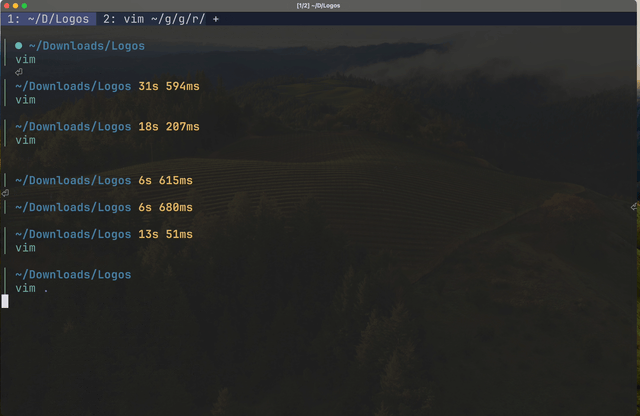Screen dimensions: 640x416
Task: Click the teal dot beside the topmost prompt
Action: [19, 46]
